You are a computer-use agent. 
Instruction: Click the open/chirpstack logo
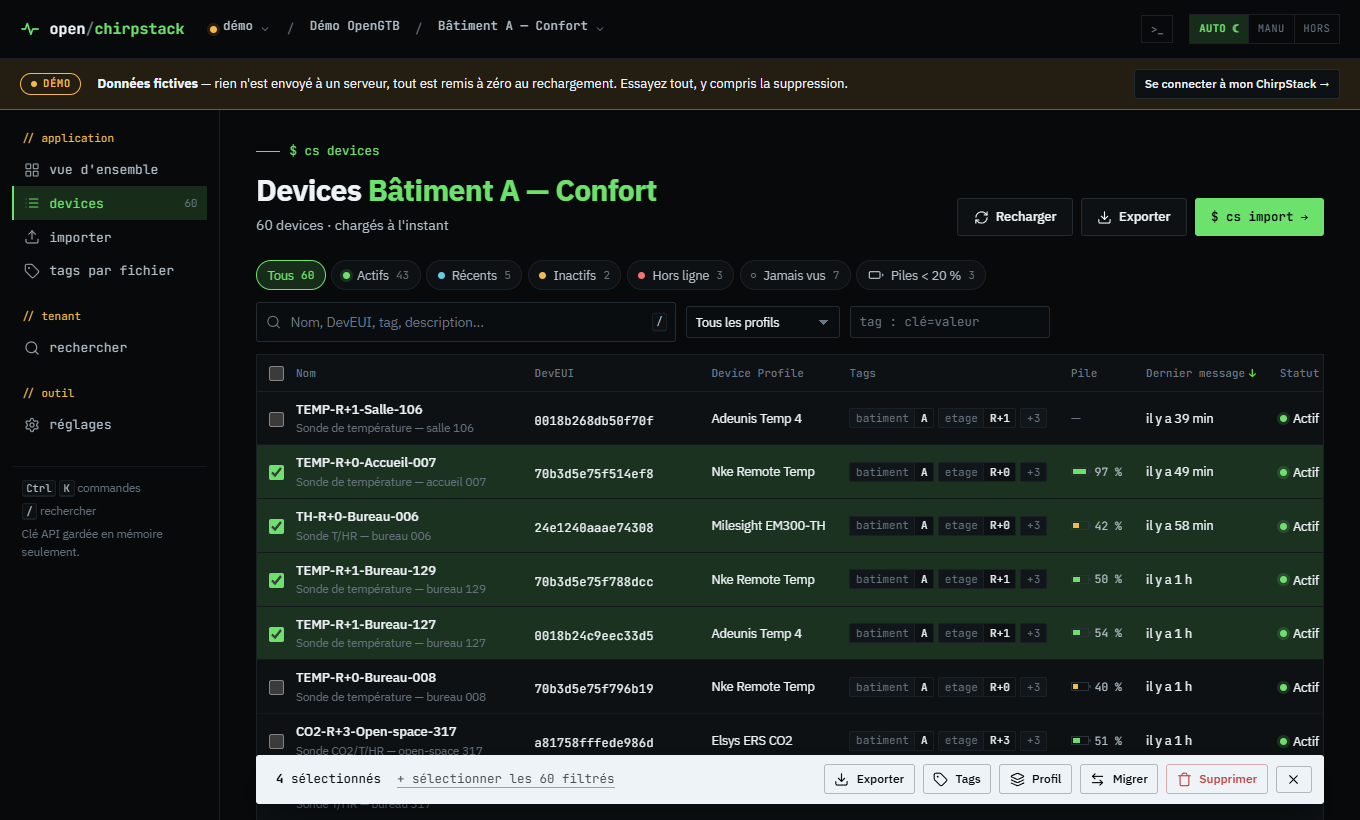click(103, 29)
